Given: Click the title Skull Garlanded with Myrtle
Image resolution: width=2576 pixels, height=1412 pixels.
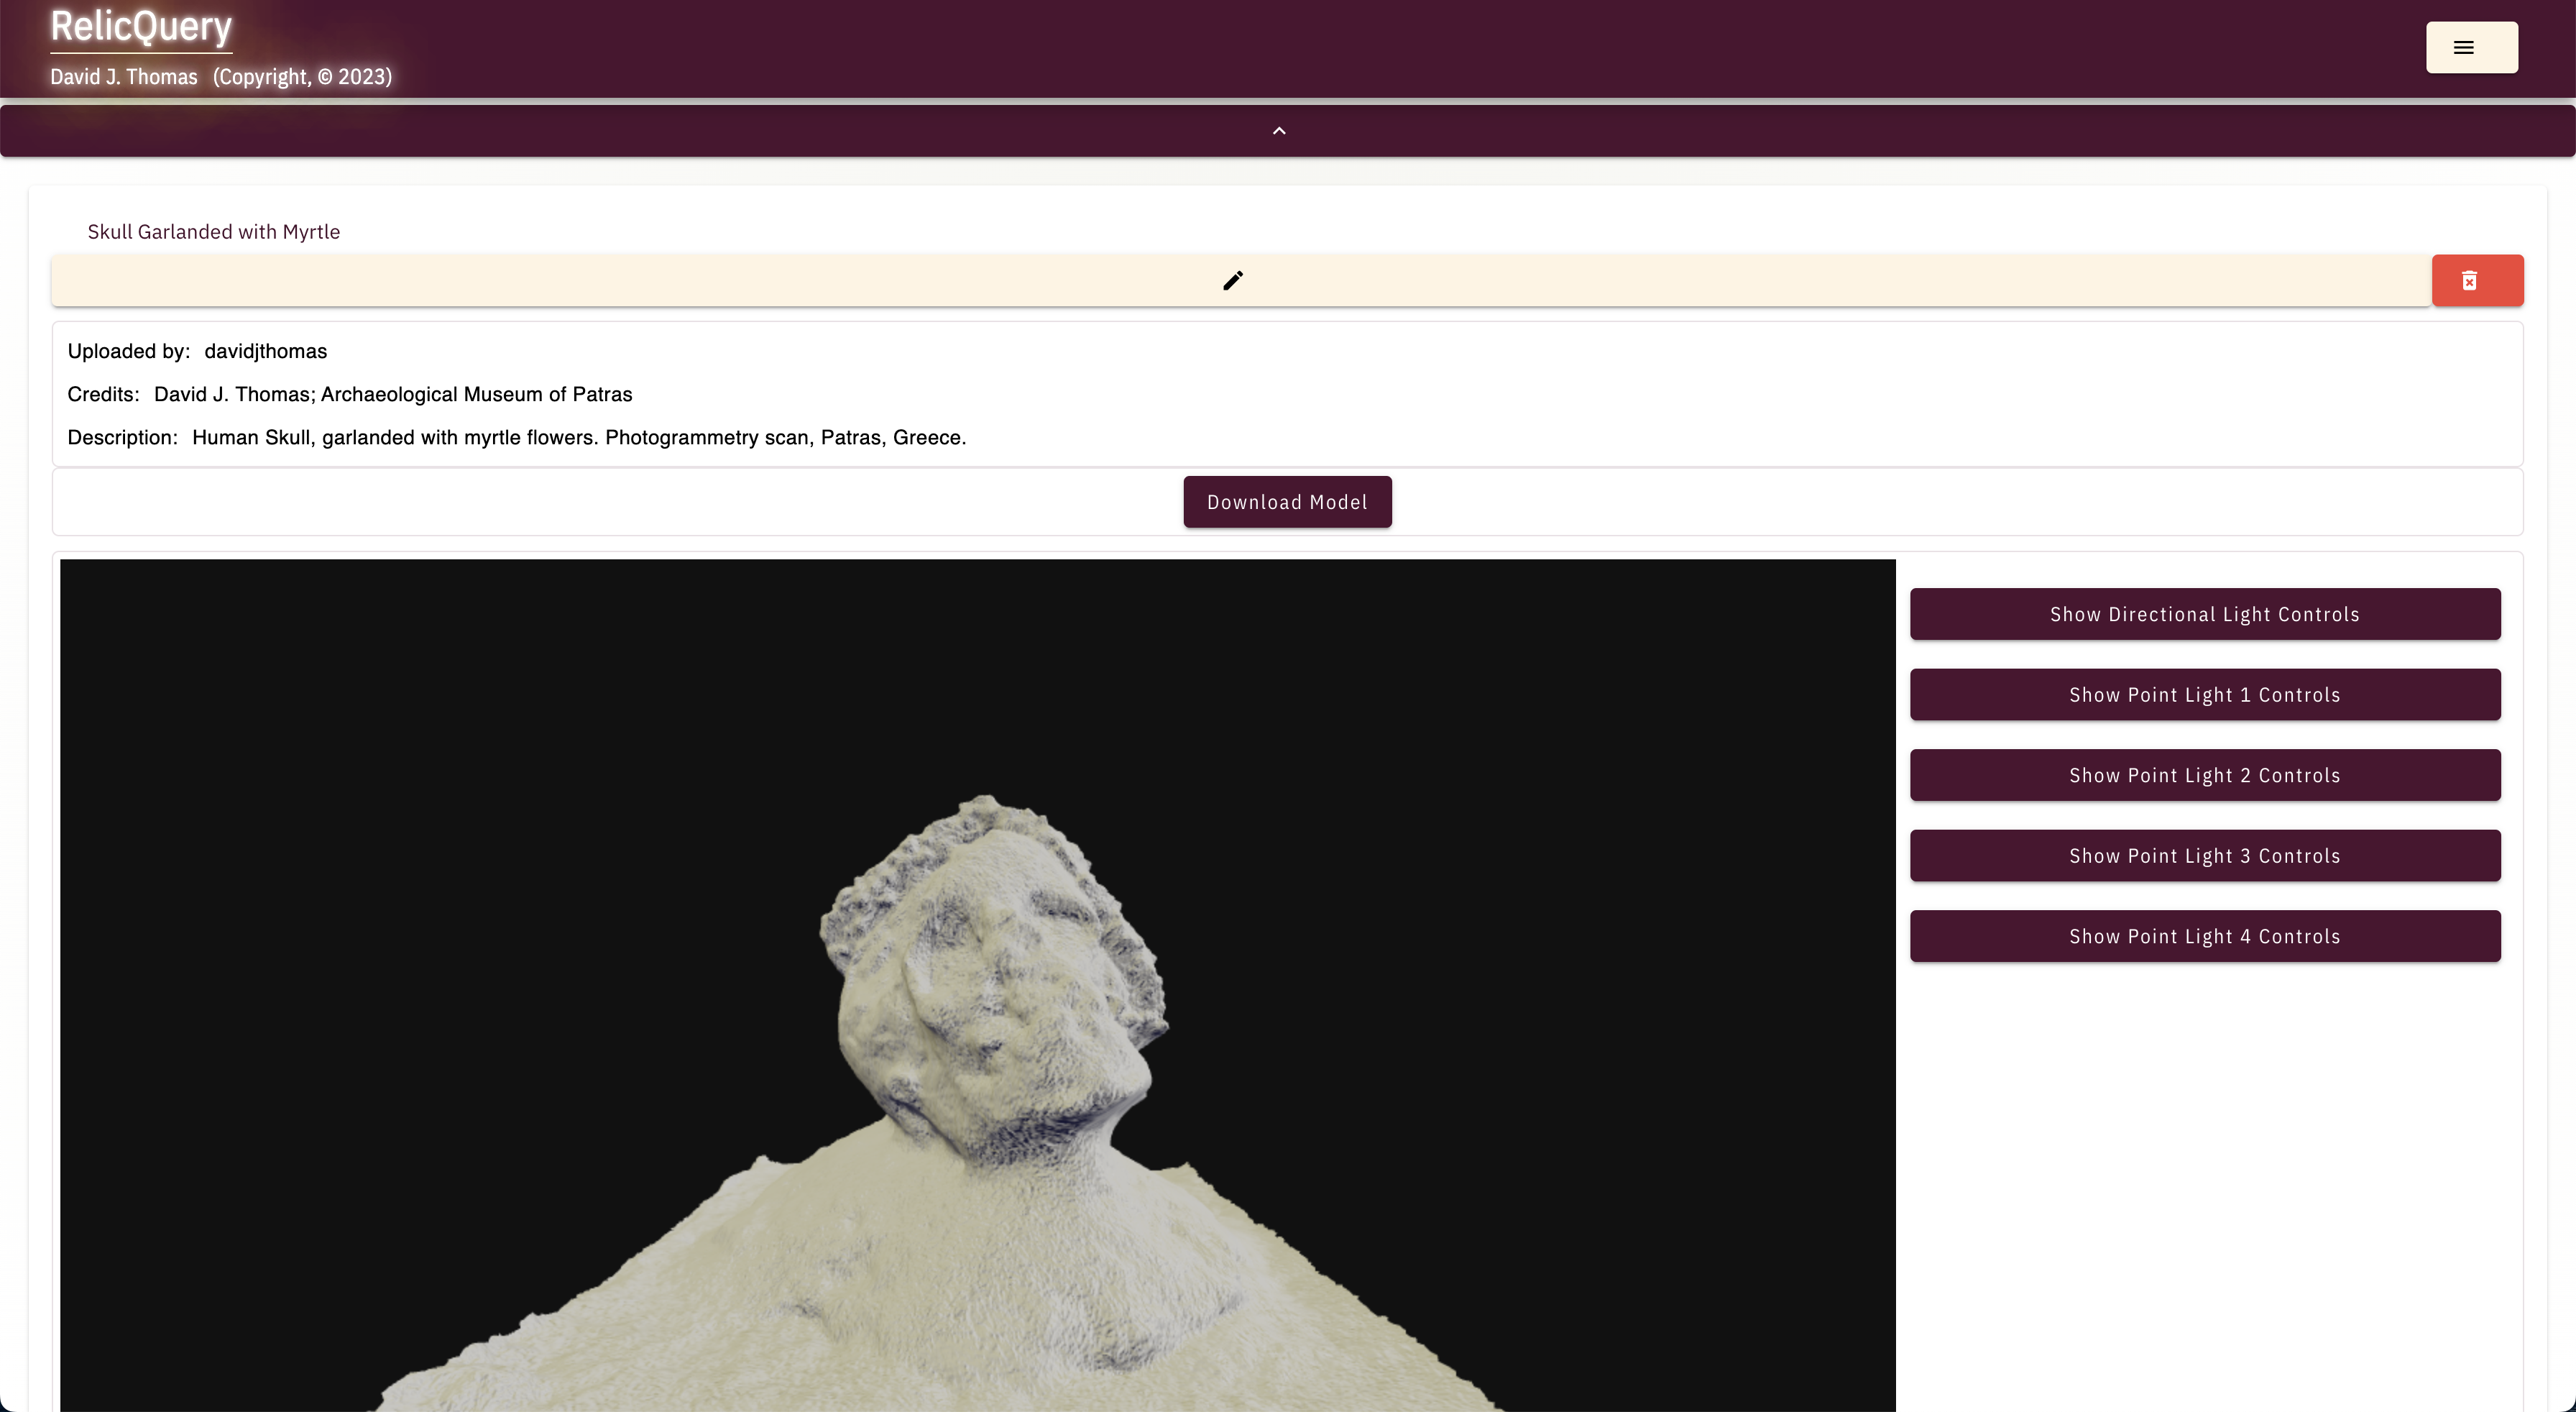Looking at the screenshot, I should tap(214, 232).
